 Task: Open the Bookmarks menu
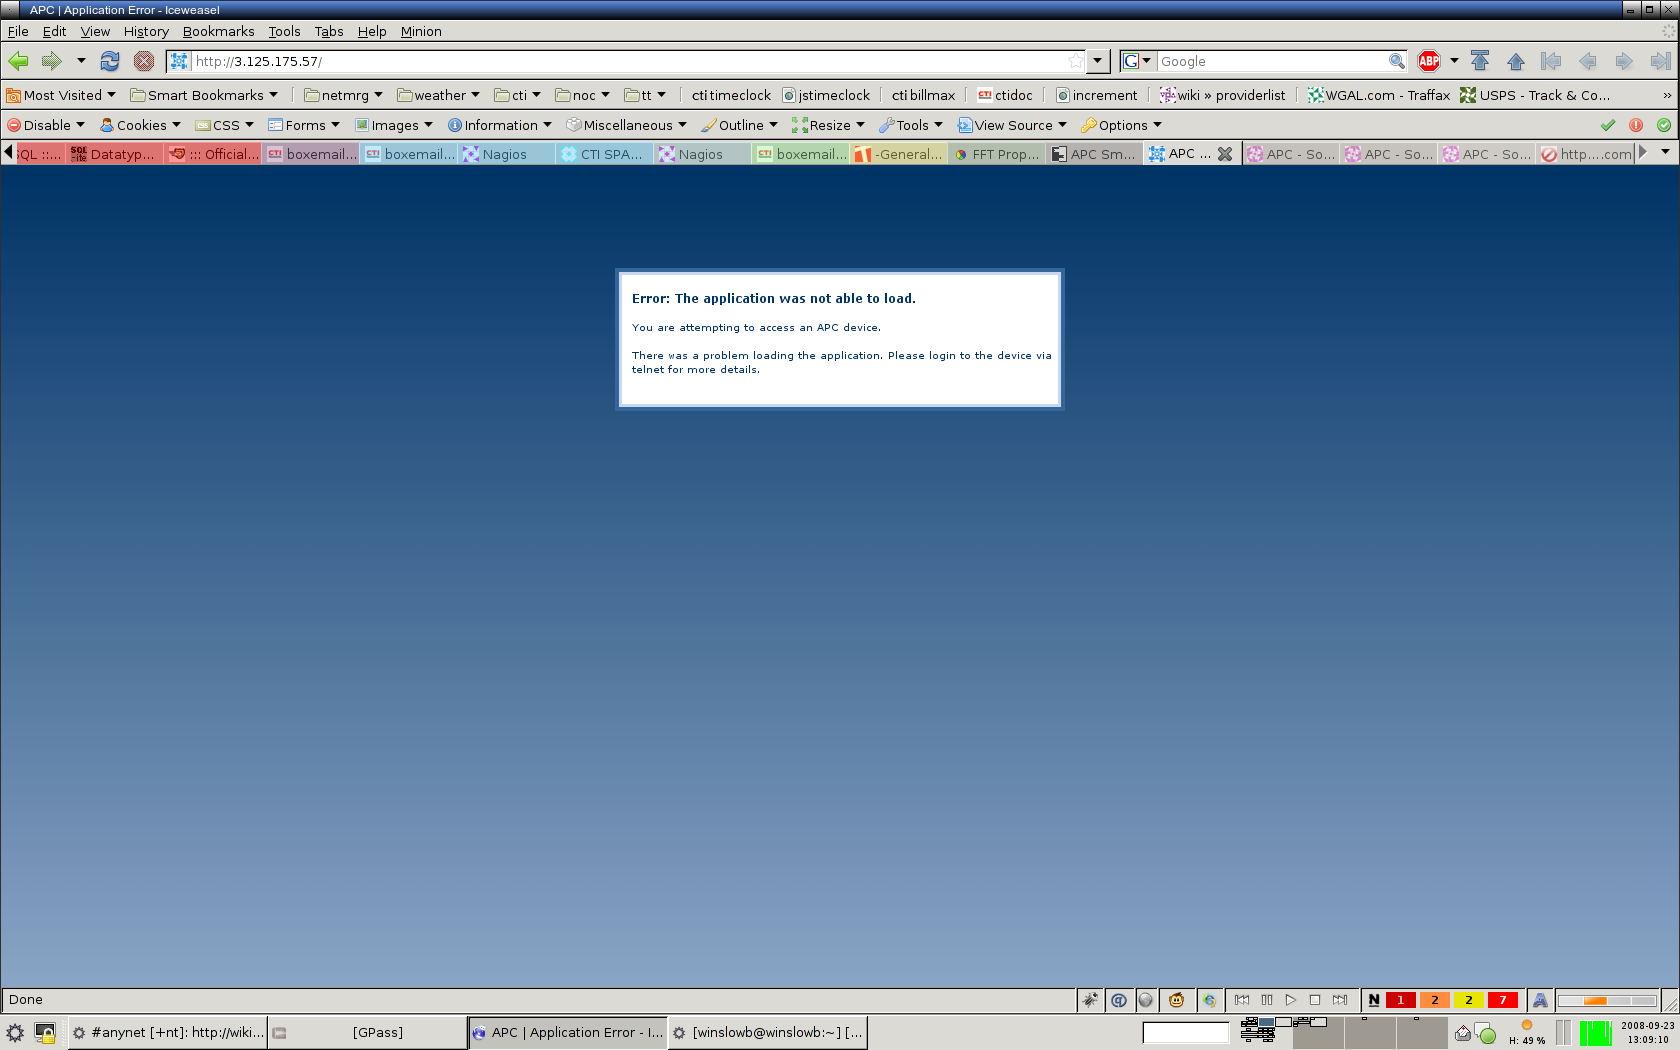(x=218, y=31)
